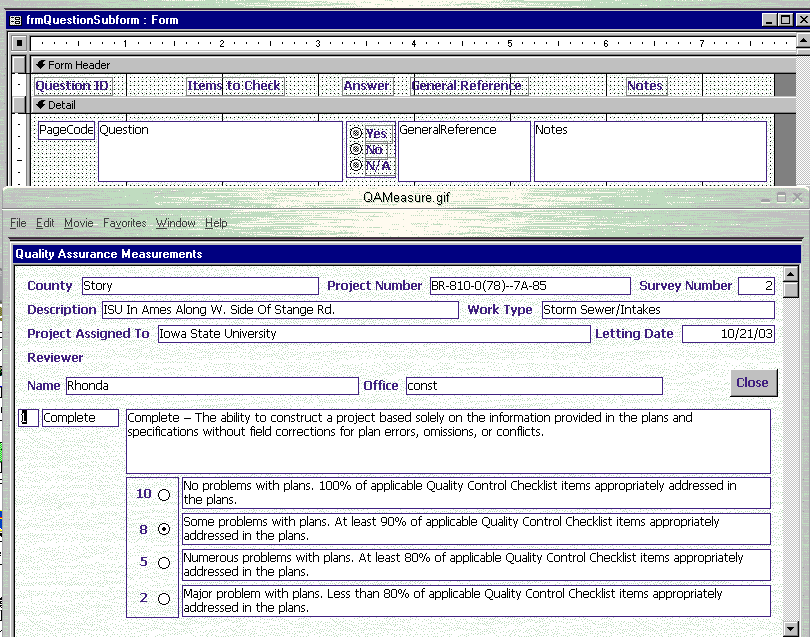Choose the score 2 radio button
The height and width of the screenshot is (637, 810).
point(164,599)
